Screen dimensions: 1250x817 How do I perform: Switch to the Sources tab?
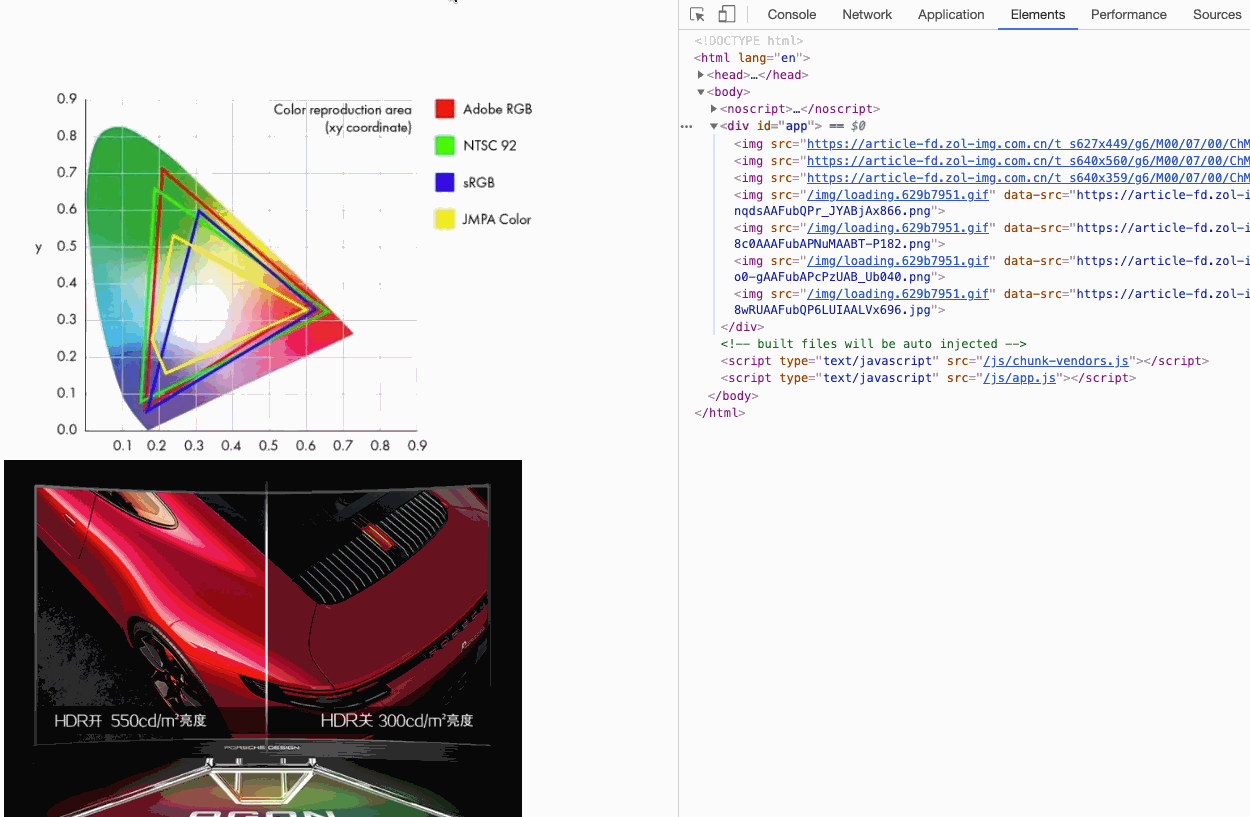tap(1217, 14)
